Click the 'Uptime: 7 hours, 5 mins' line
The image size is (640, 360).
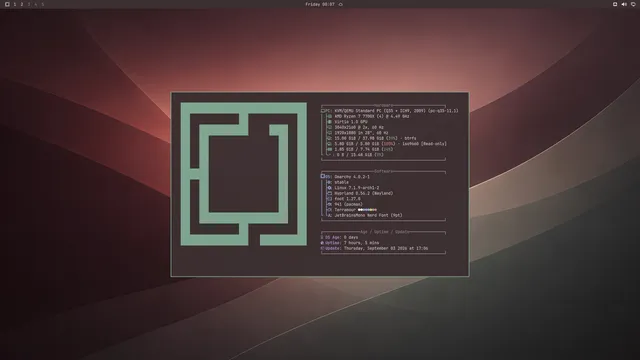point(350,243)
